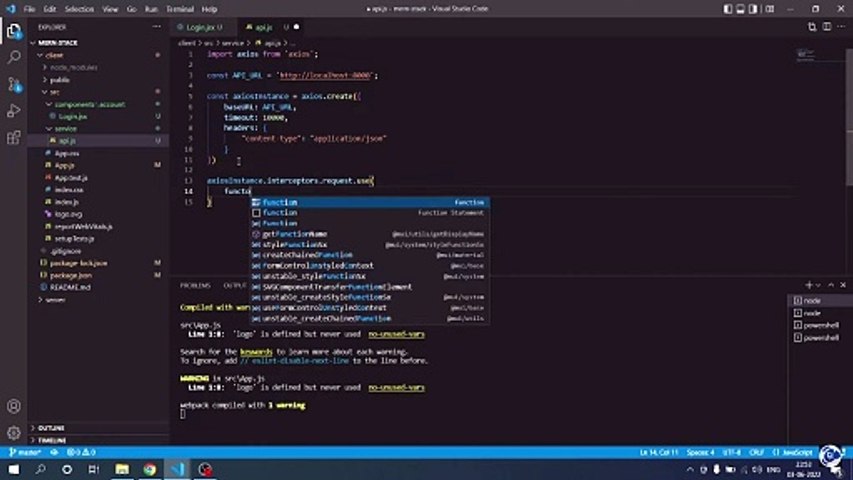
Task: Open Login.jsx in the explorer tree
Action: [72, 116]
